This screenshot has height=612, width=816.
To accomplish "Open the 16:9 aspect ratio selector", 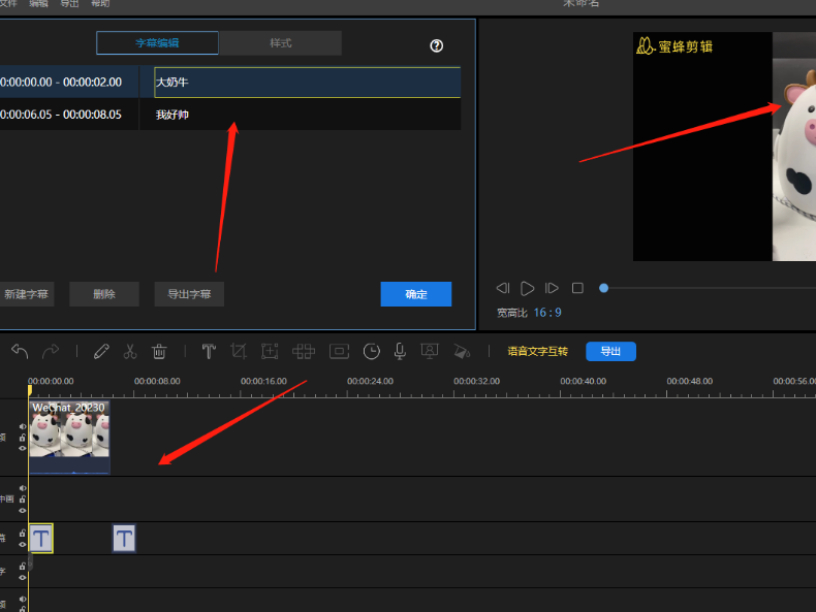I will pyautogui.click(x=547, y=313).
